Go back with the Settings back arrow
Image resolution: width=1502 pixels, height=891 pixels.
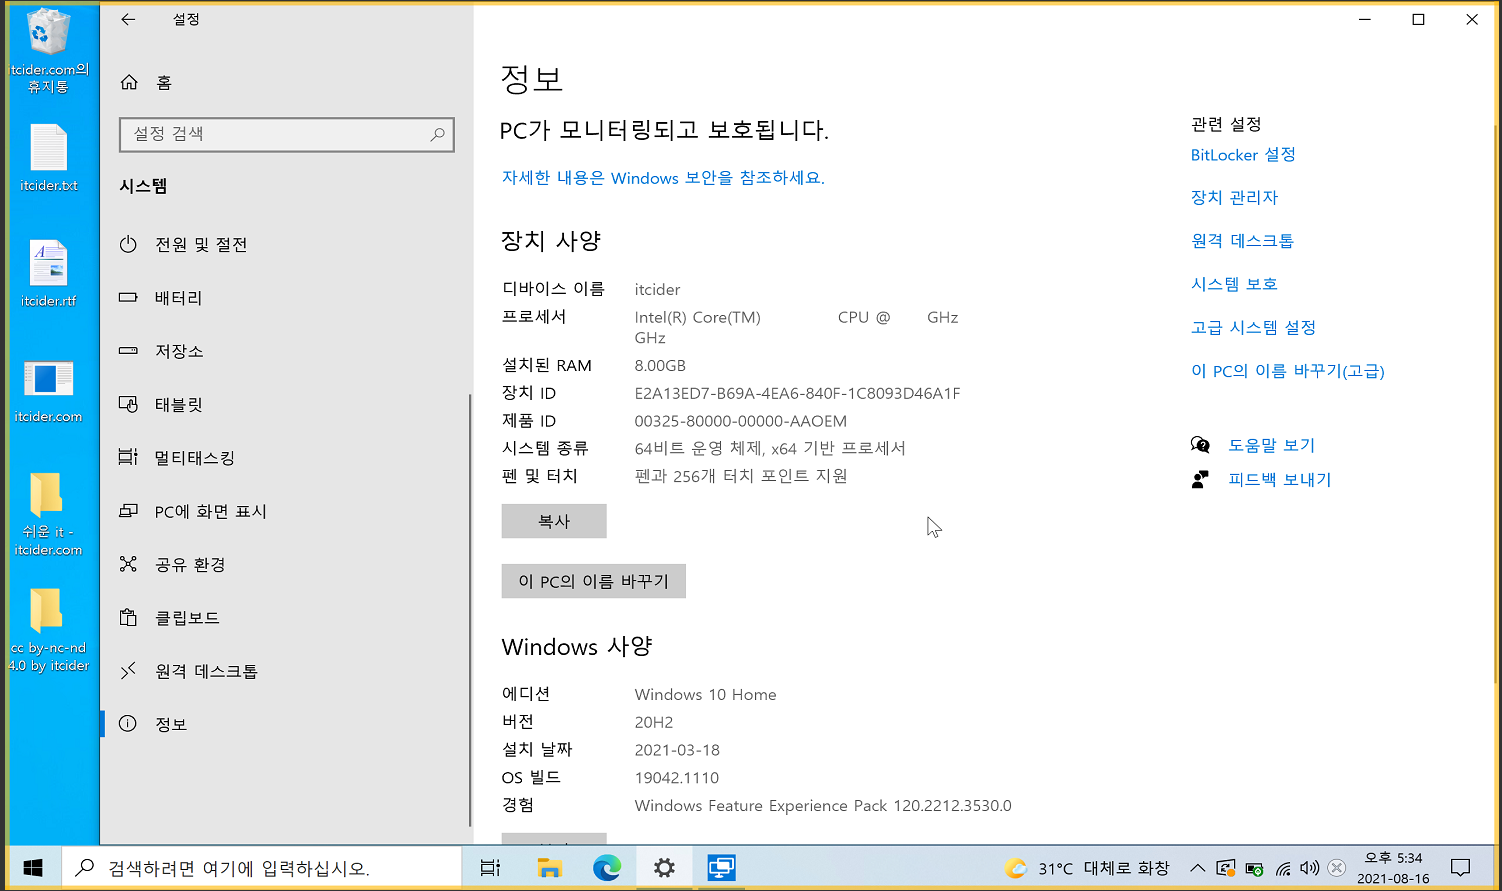pos(128,19)
